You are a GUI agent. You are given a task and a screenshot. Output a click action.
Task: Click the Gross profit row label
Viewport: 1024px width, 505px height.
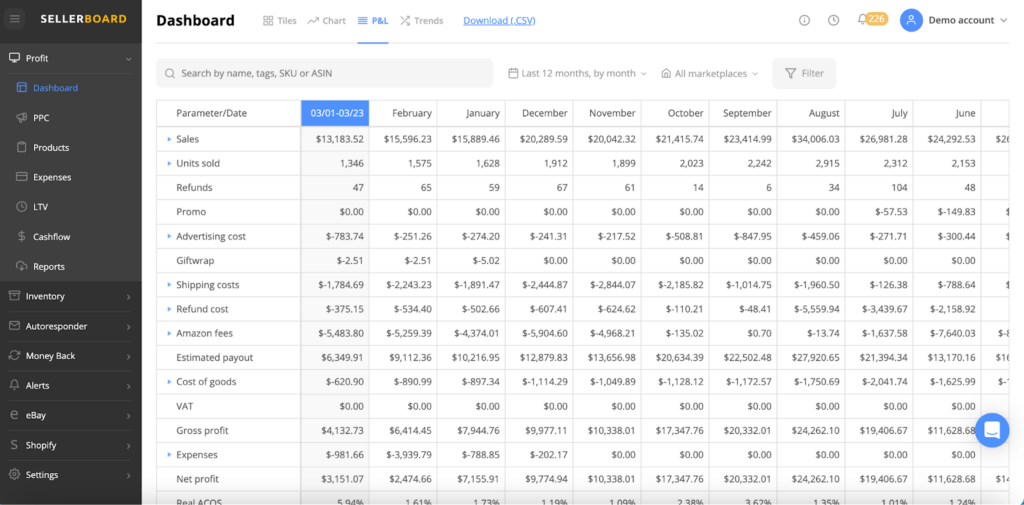click(202, 431)
